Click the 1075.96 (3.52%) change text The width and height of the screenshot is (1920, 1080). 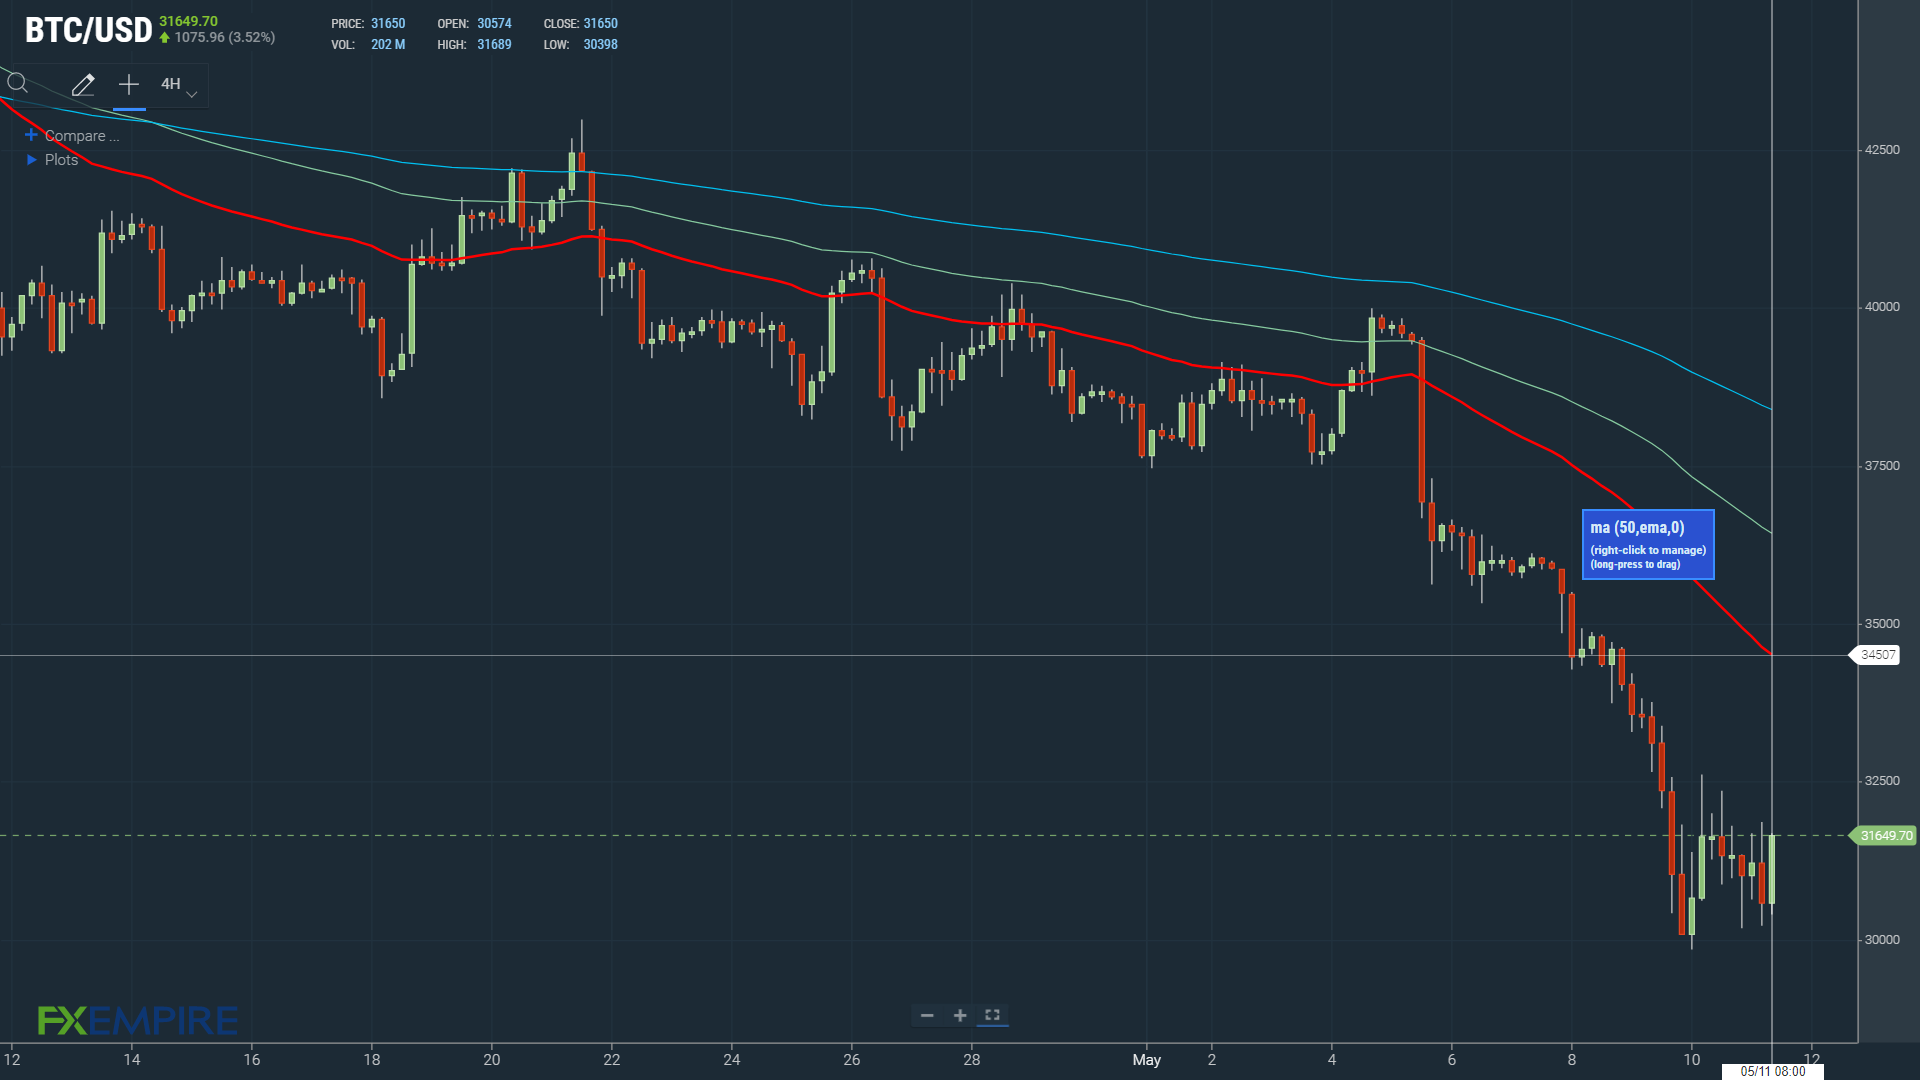224,38
